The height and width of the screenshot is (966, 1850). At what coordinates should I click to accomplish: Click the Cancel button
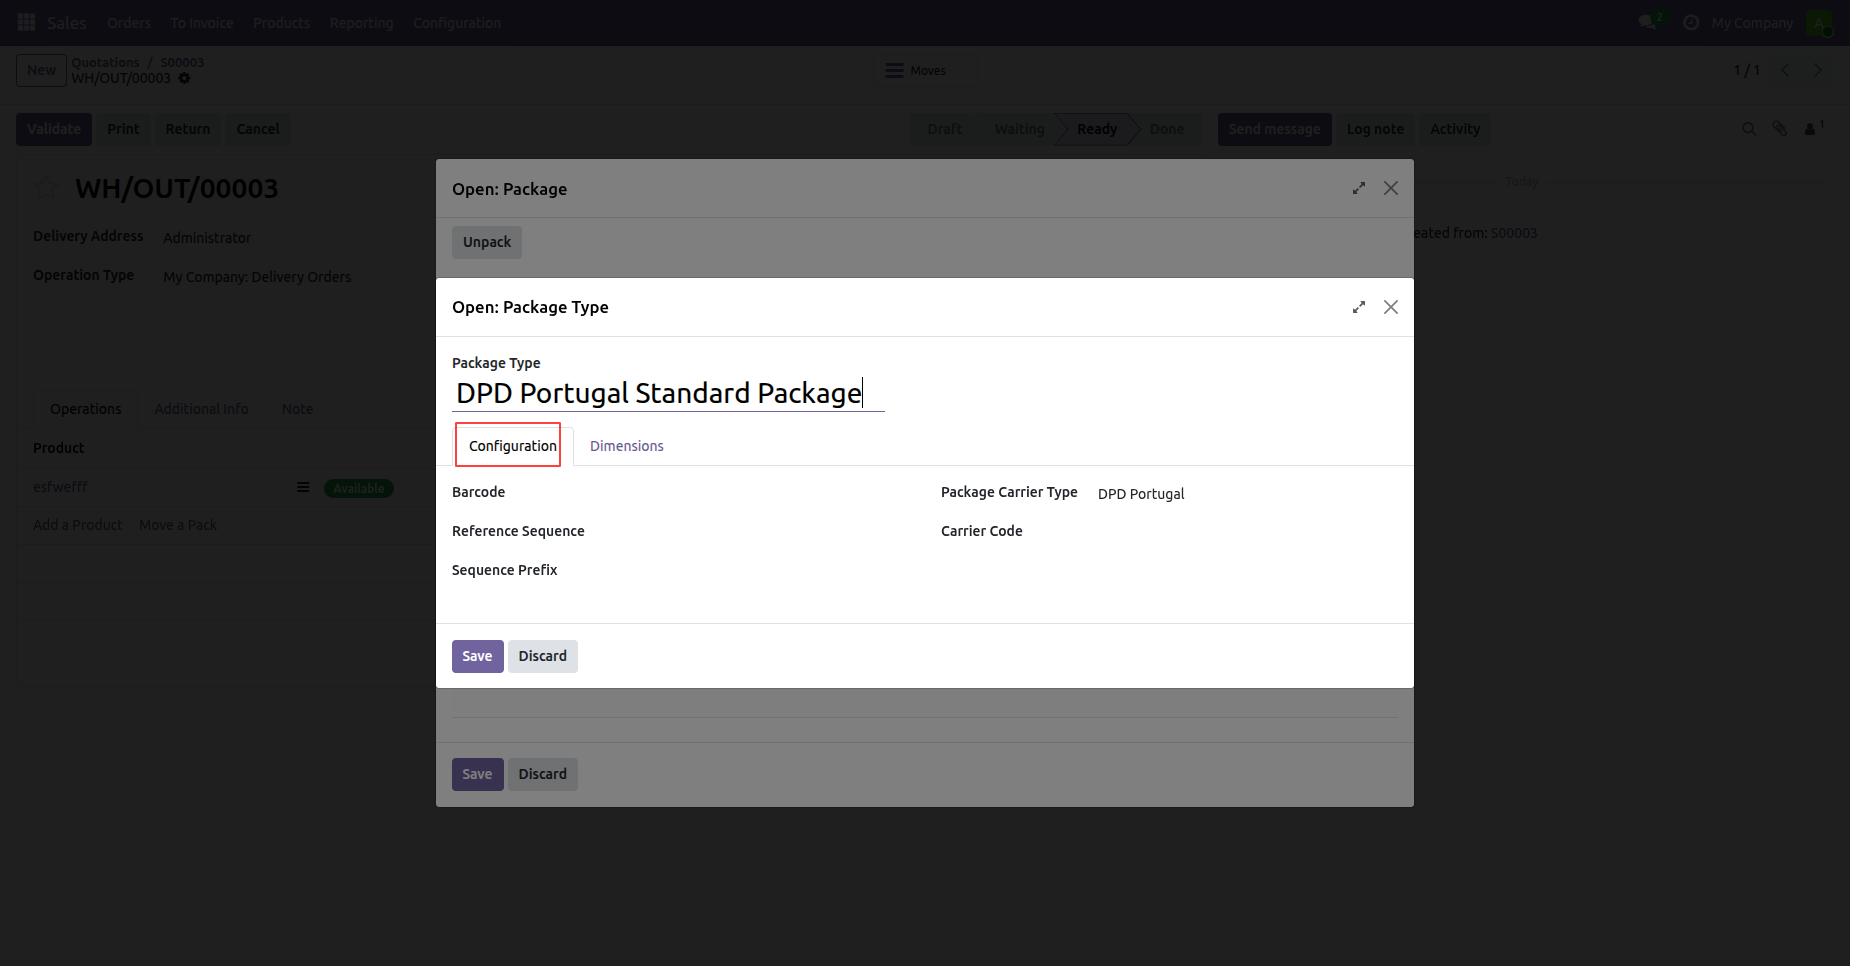258,129
